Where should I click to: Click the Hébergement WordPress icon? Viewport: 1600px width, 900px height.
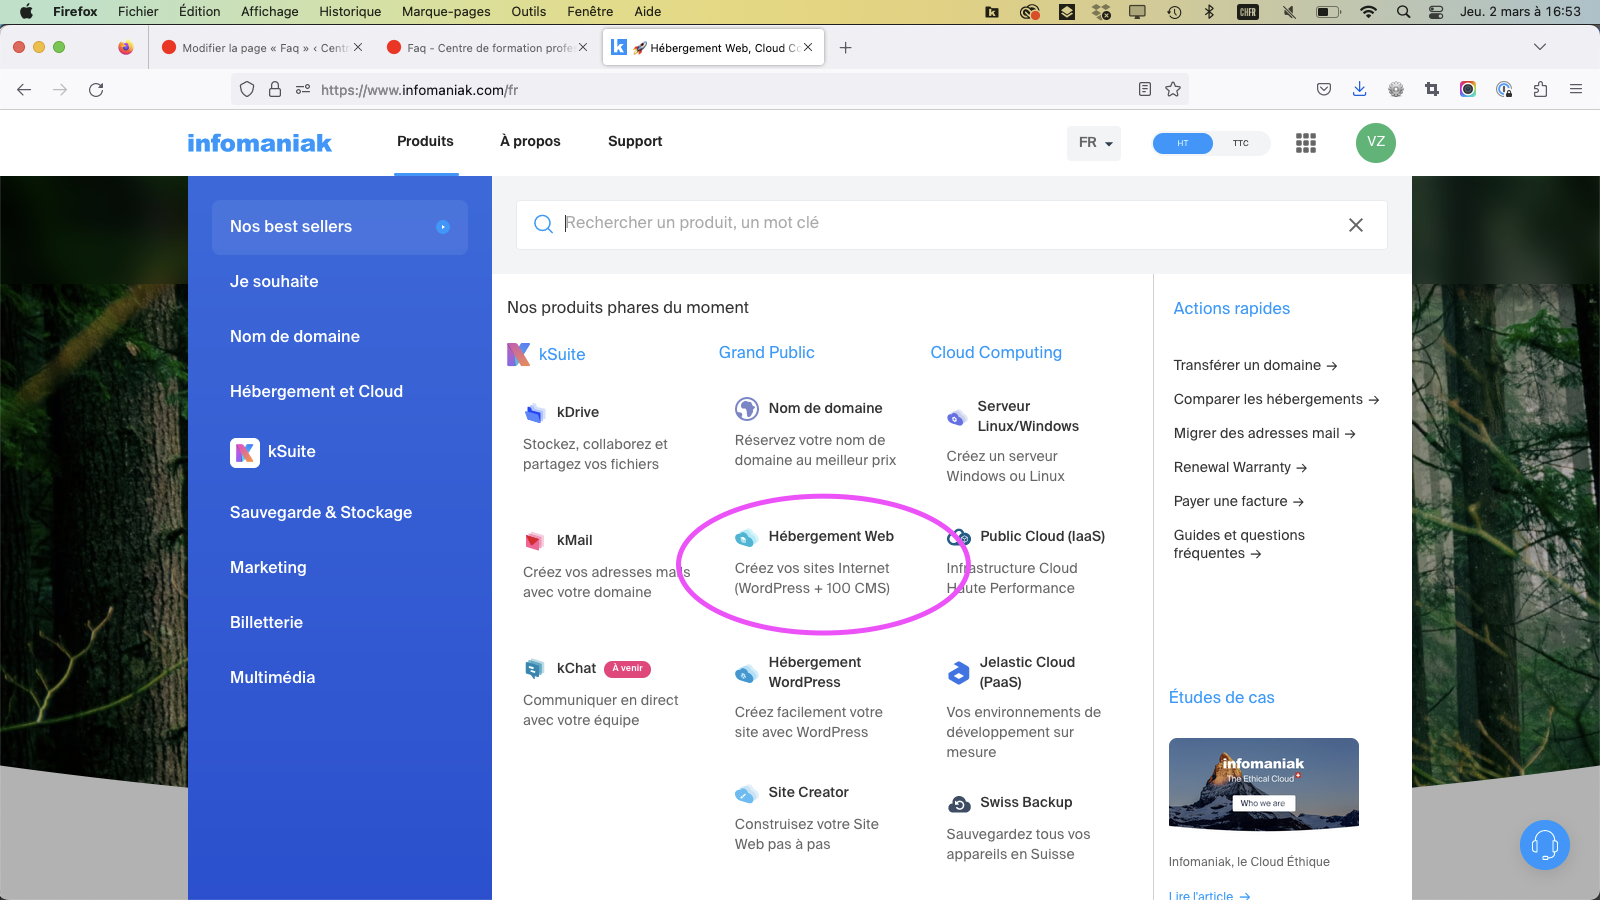pos(746,673)
